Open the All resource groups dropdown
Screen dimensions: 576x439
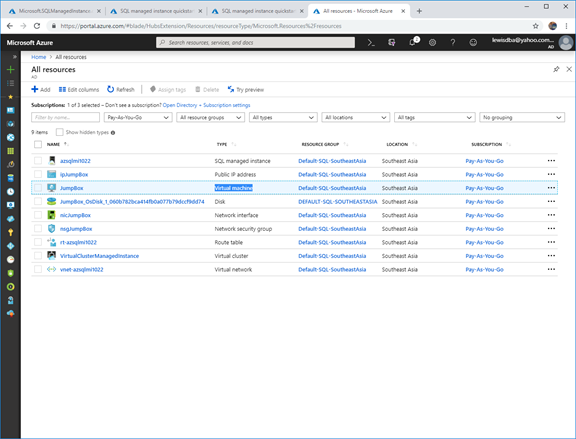pos(210,118)
